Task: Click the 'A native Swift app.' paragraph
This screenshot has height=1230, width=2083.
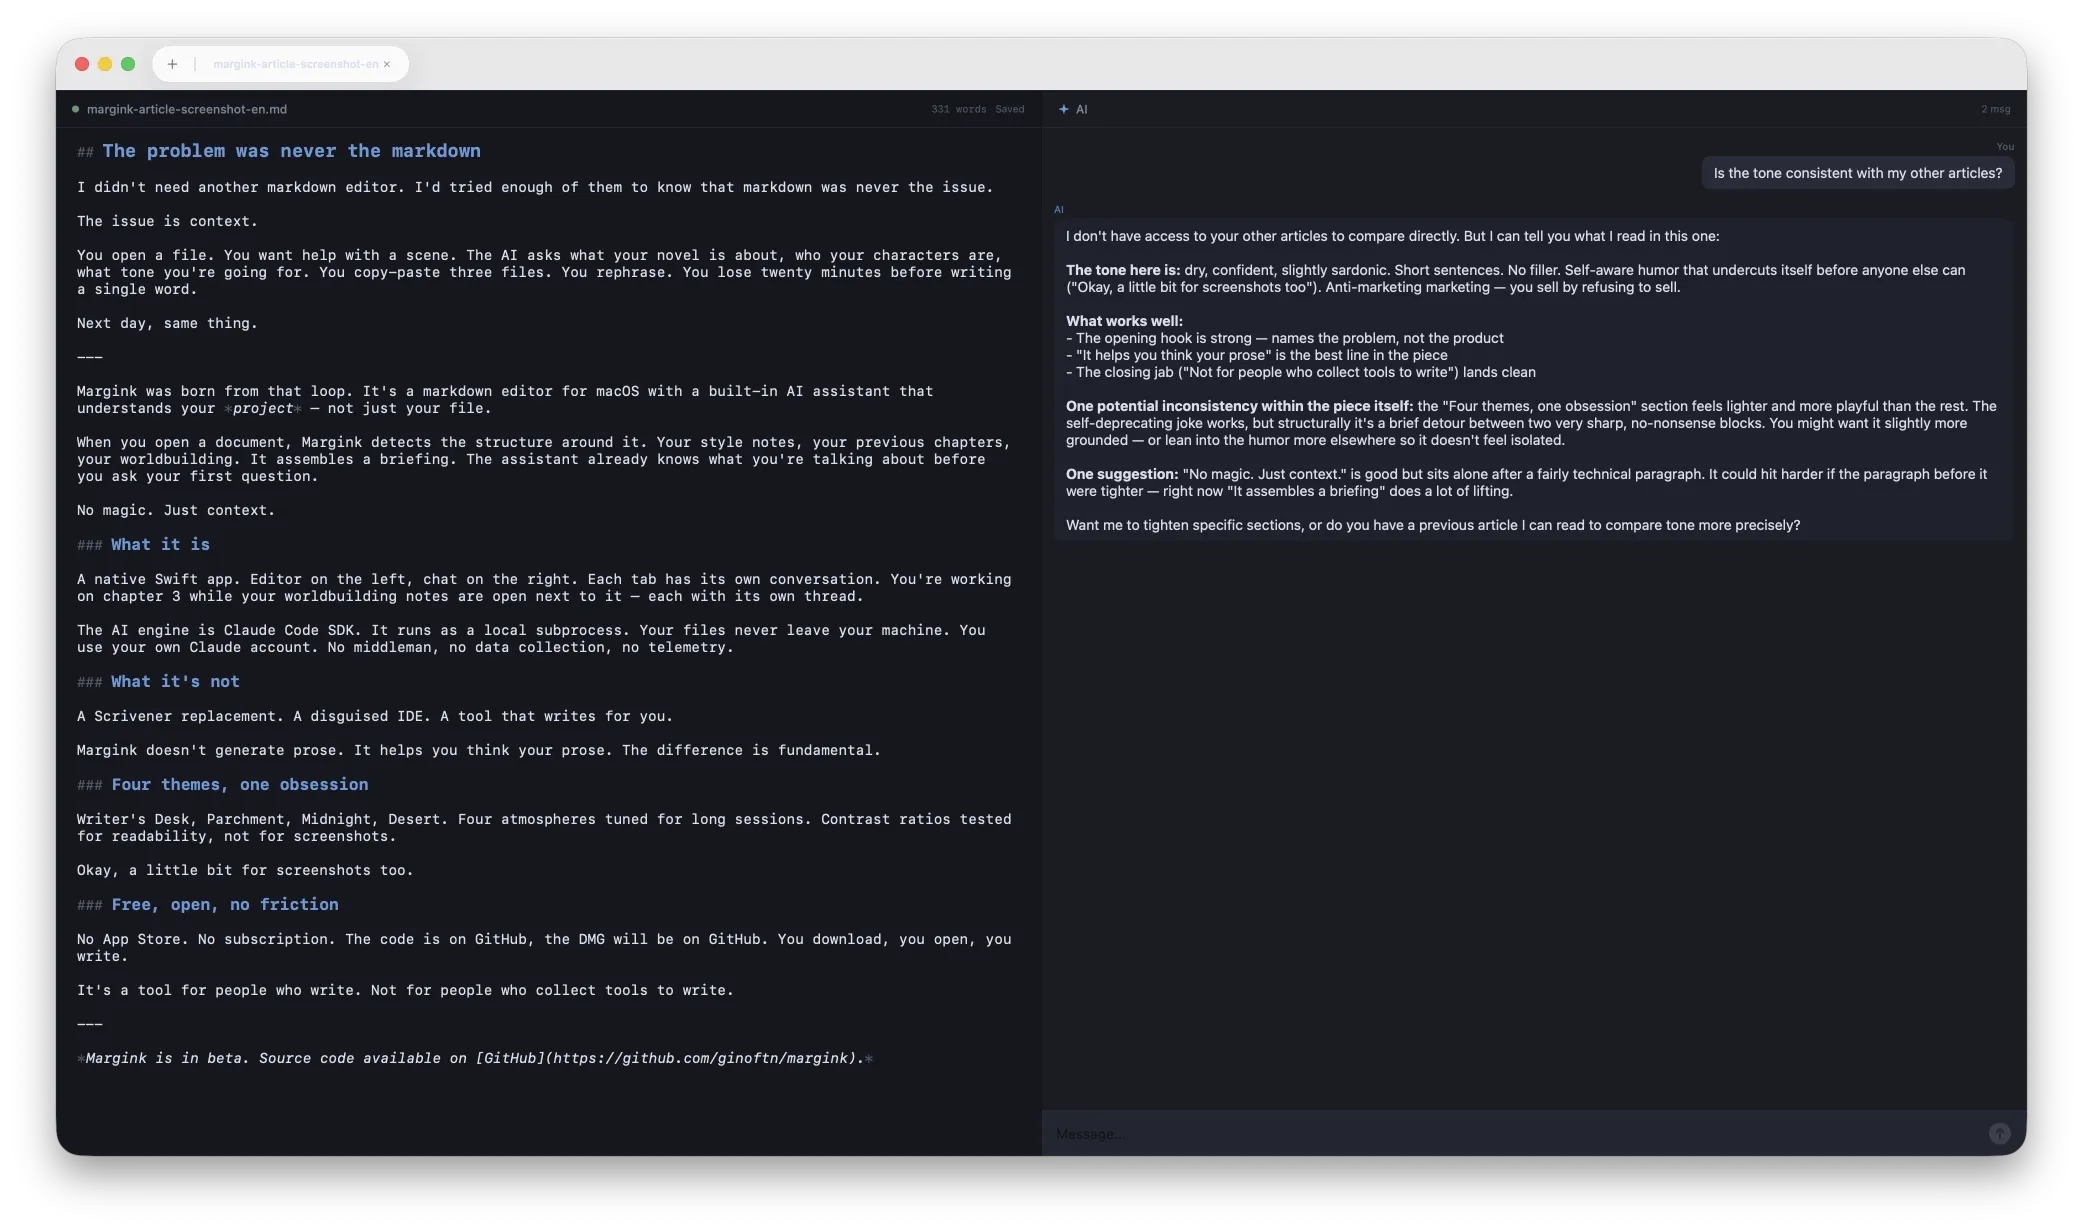Action: [x=544, y=588]
